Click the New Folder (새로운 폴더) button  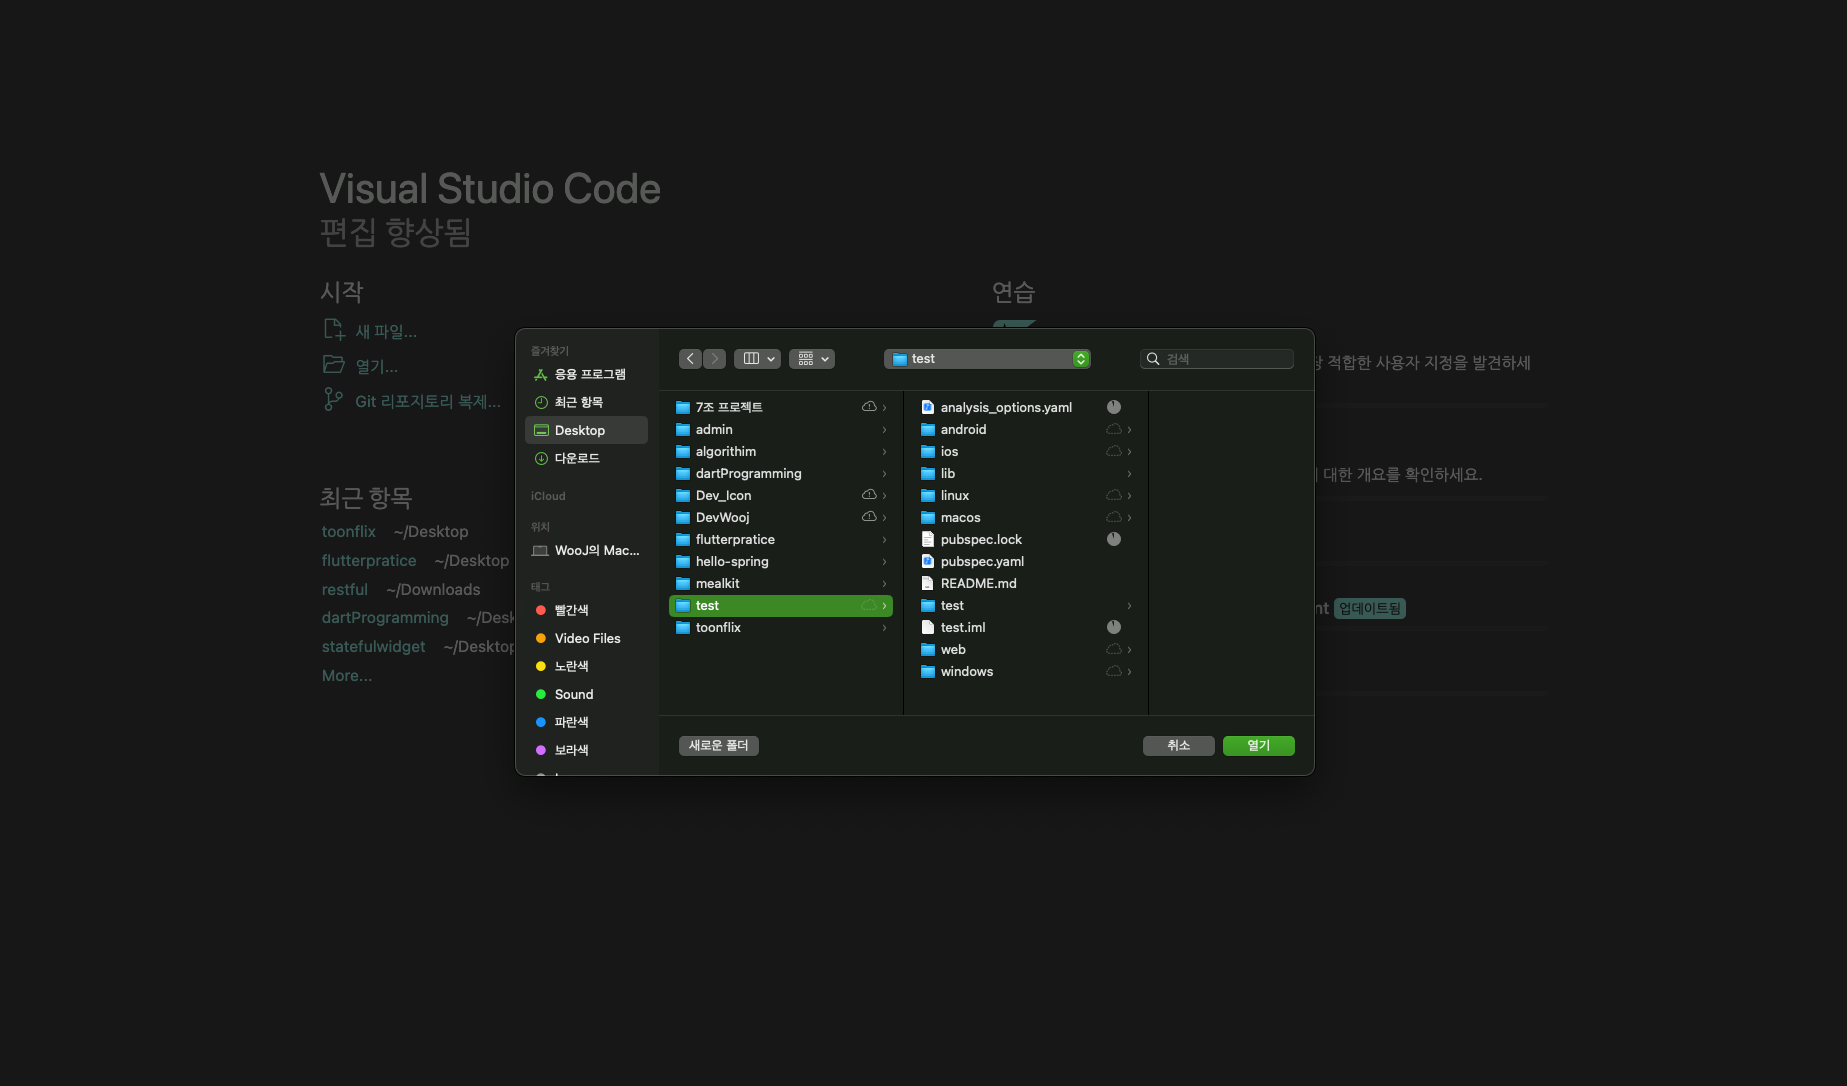click(x=719, y=746)
